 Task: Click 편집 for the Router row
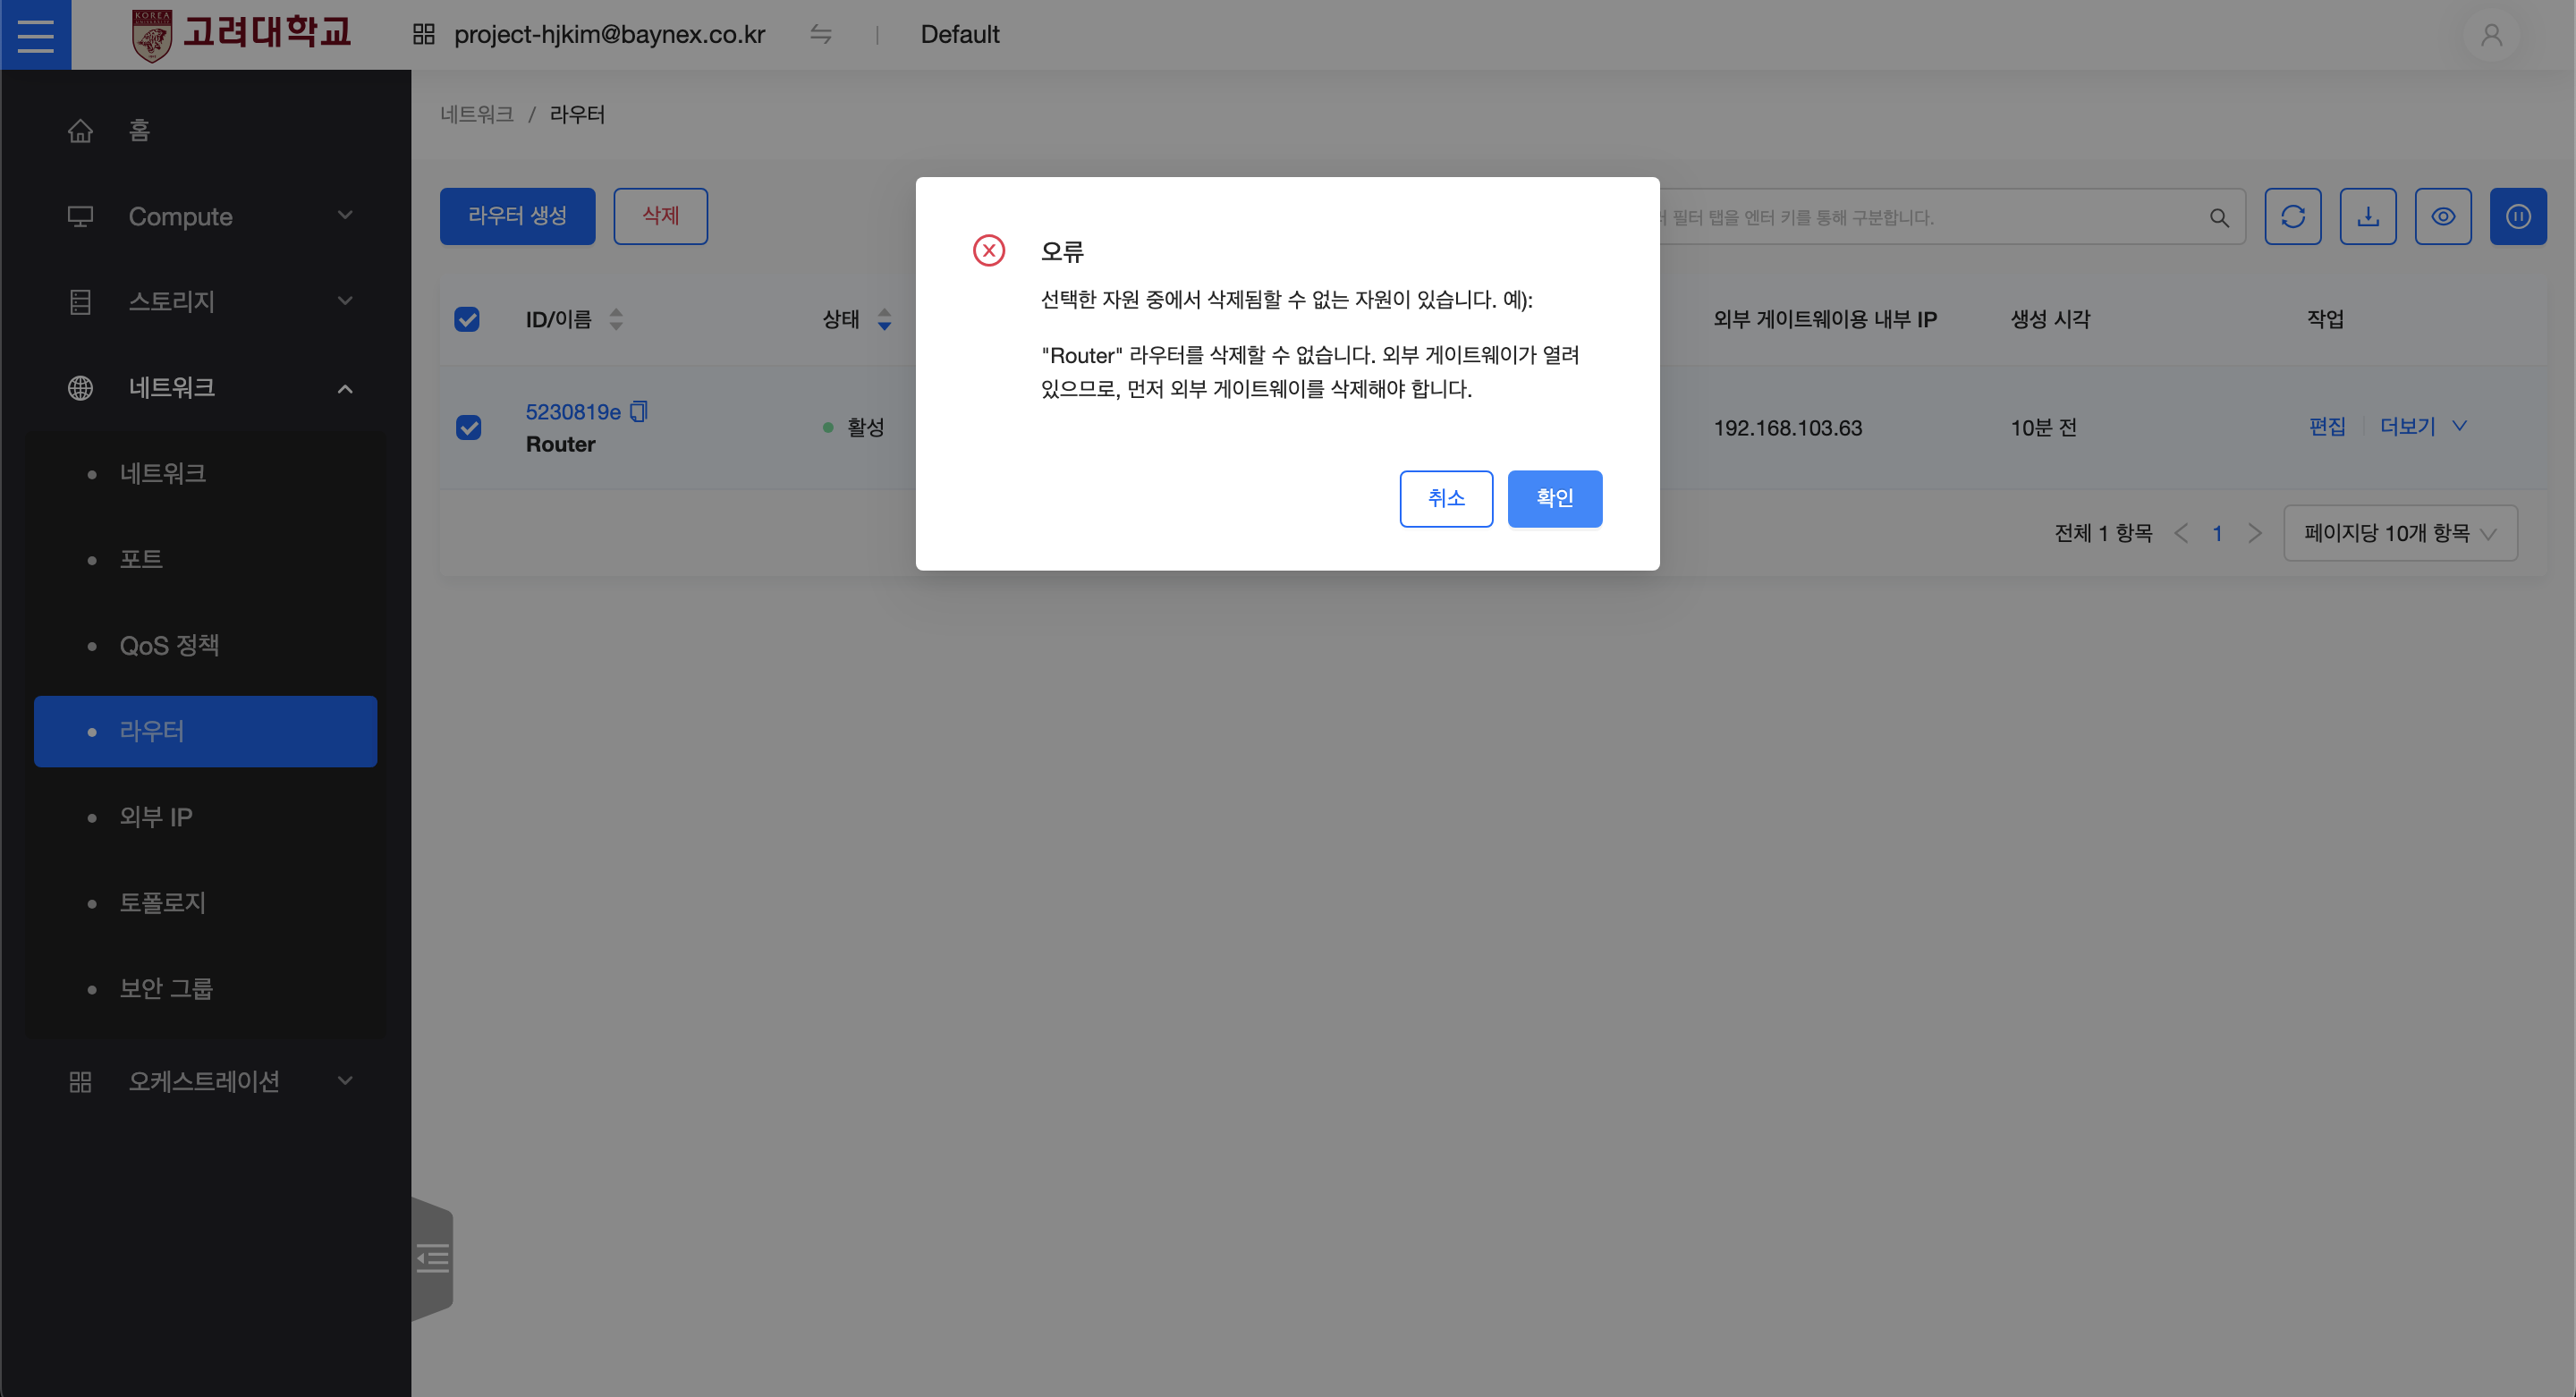pos(2327,427)
